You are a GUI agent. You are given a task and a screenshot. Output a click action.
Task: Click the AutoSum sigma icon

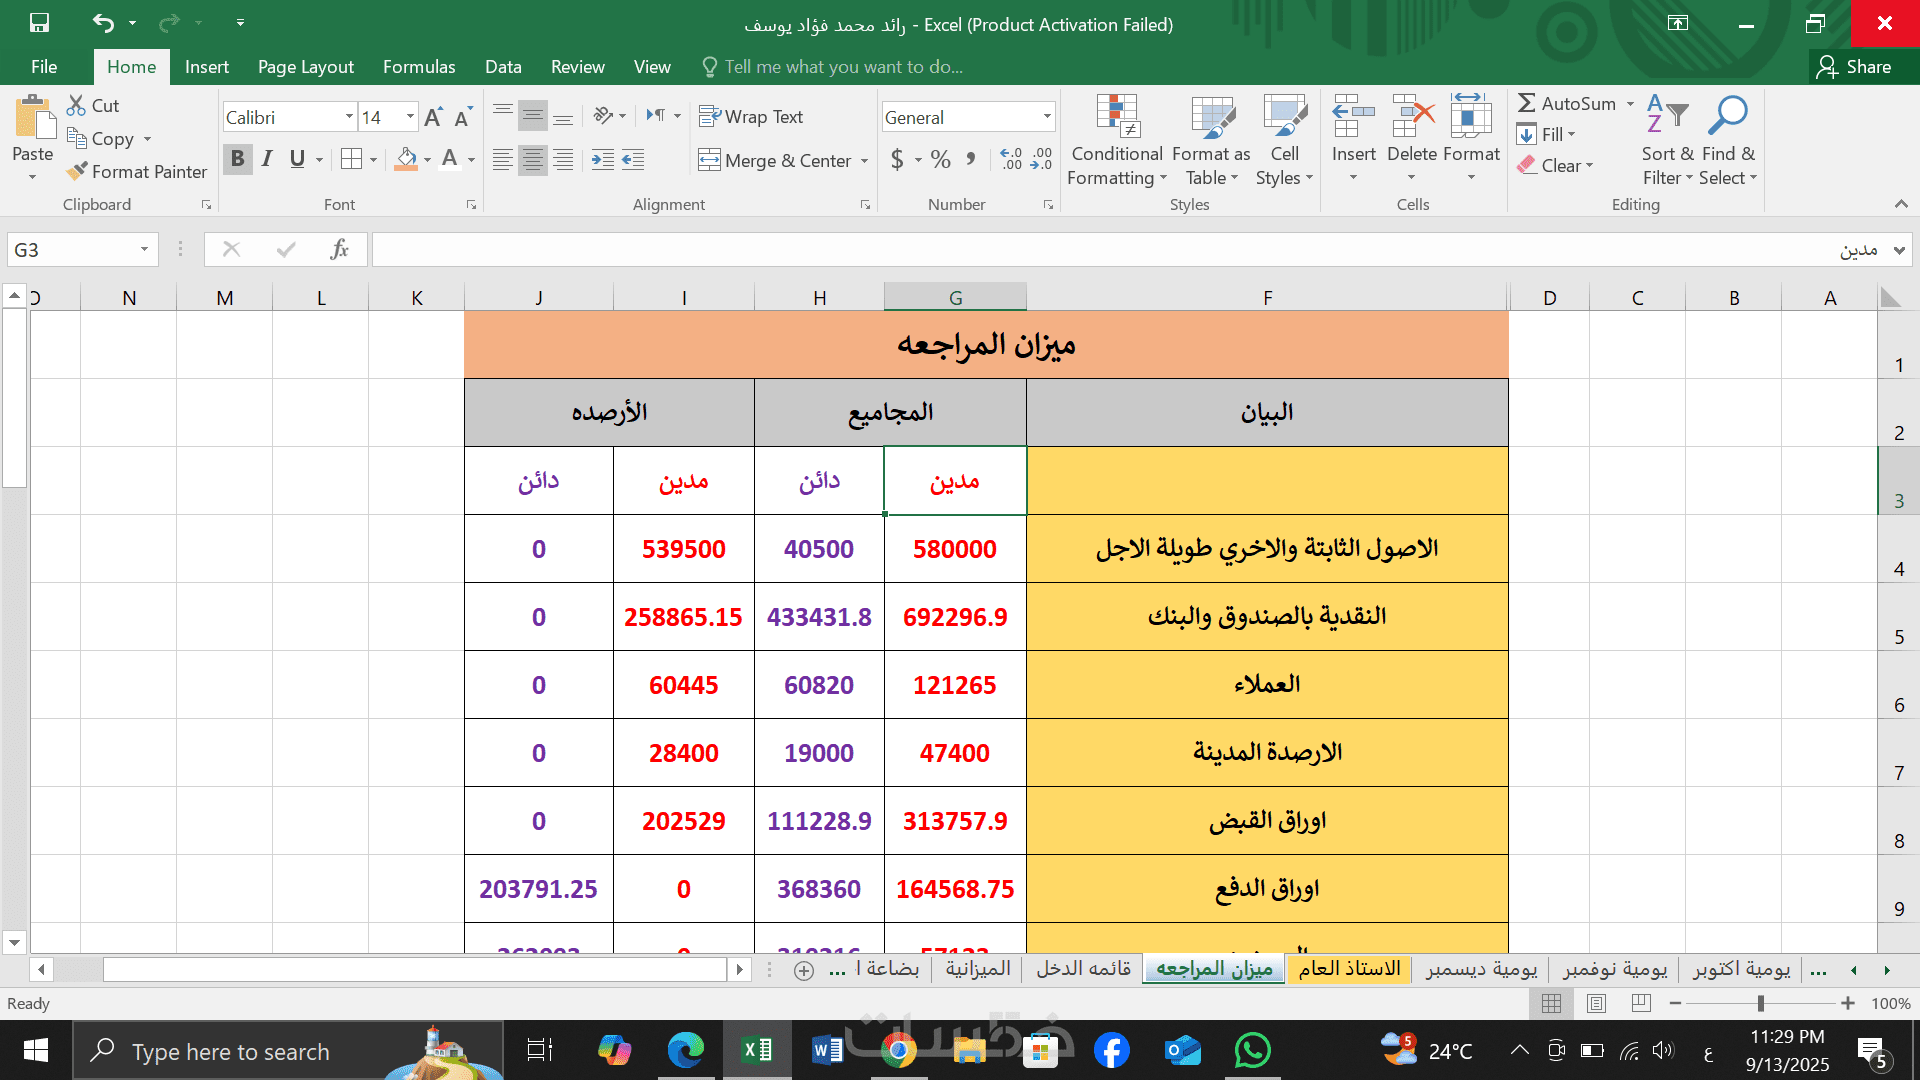coord(1527,103)
